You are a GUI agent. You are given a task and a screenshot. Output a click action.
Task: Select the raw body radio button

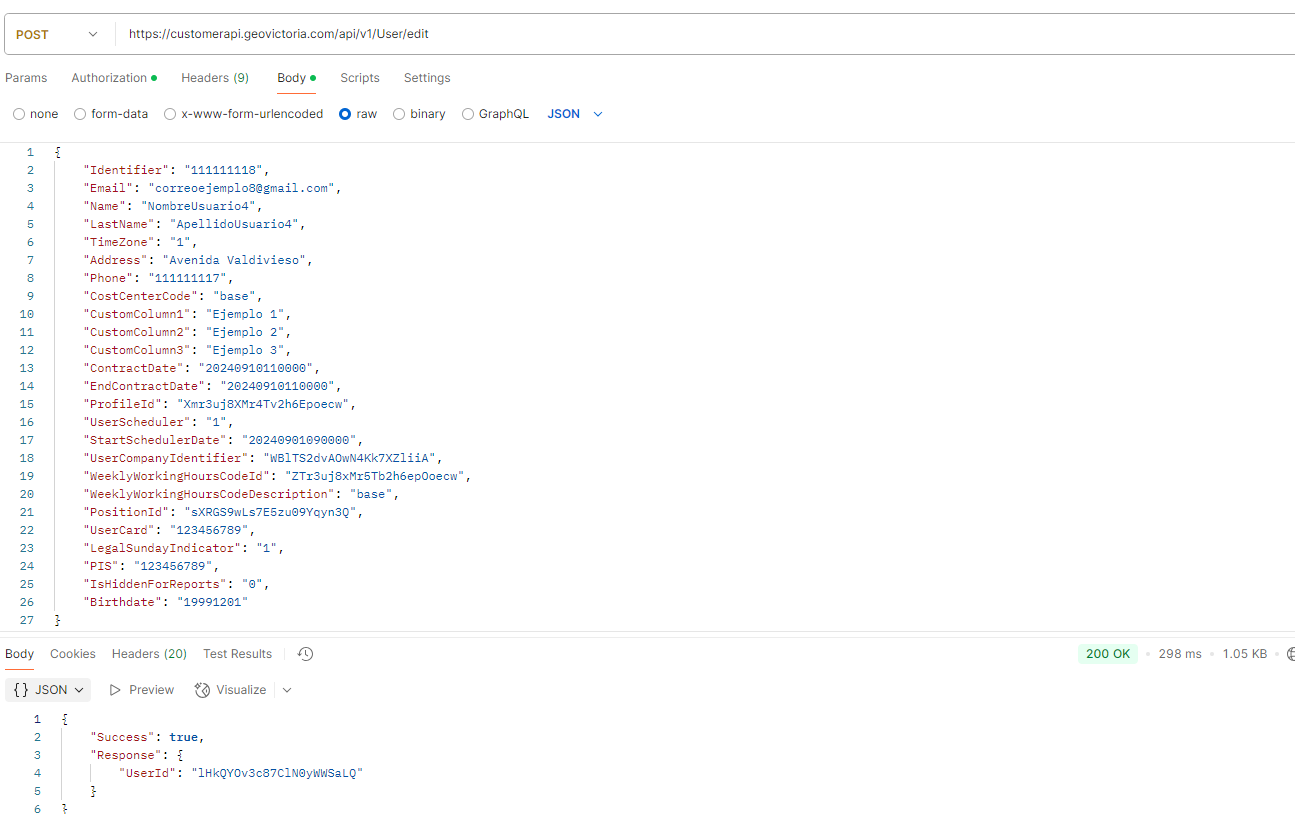[x=345, y=114]
